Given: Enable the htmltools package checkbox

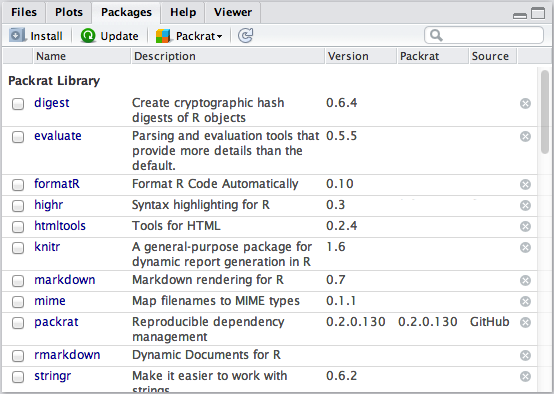Looking at the screenshot, I should 18,227.
